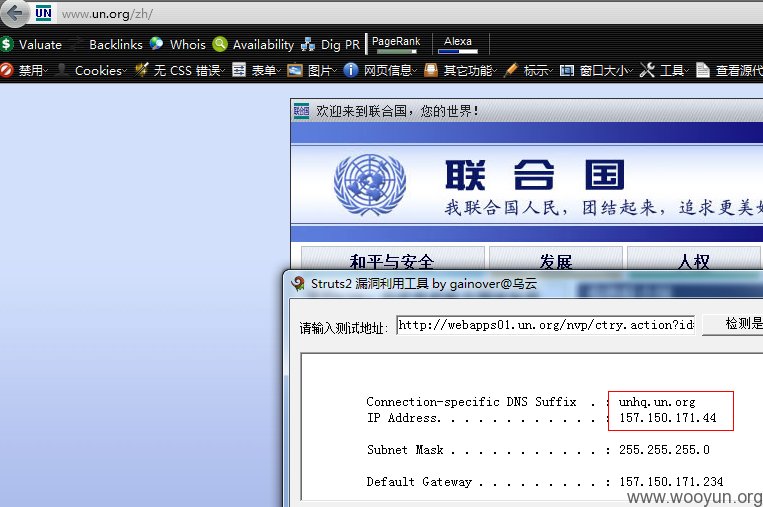The height and width of the screenshot is (507, 763).
Task: Open the 人权 navigation tab
Action: point(694,258)
